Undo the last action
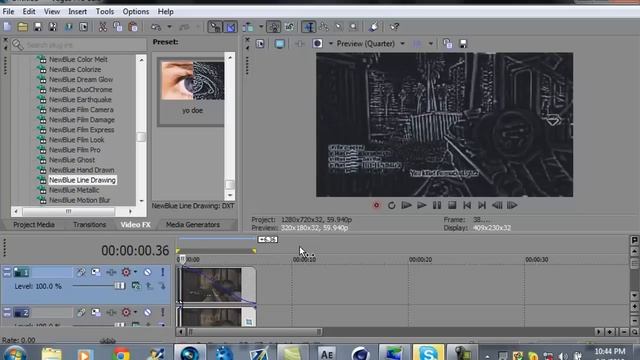The width and height of the screenshot is (640, 360). point(156,27)
